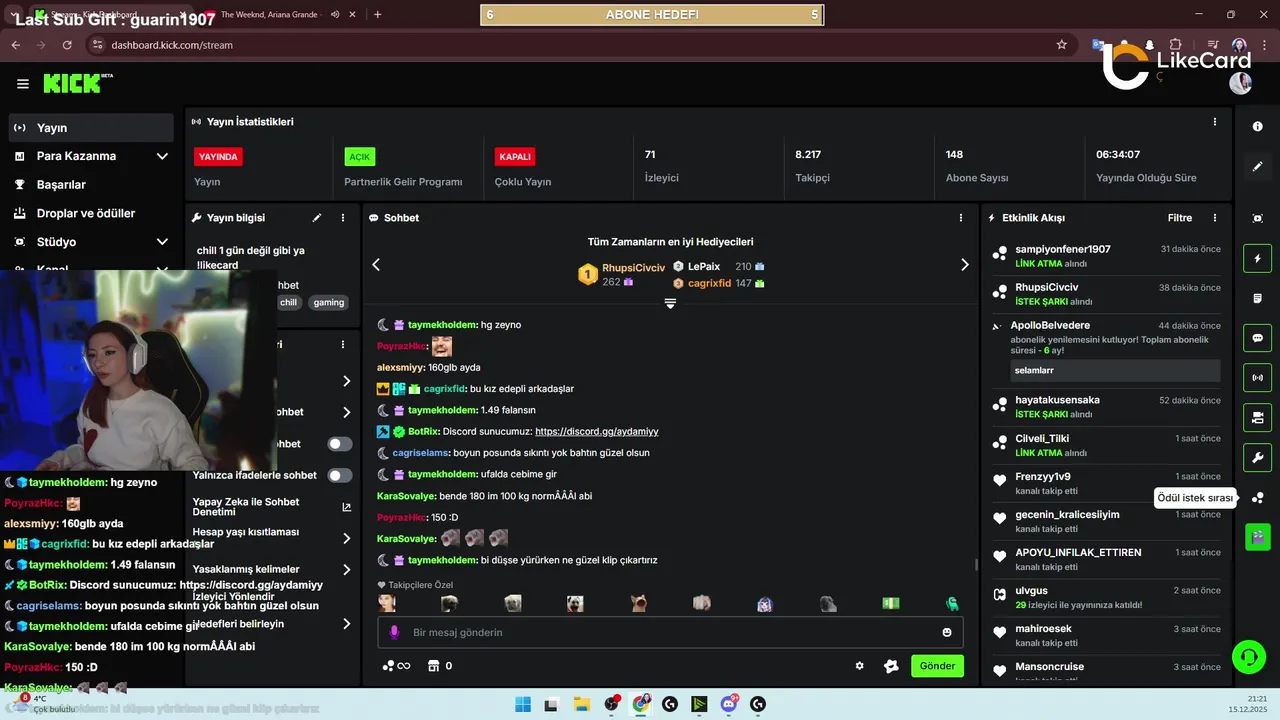The width and height of the screenshot is (1280, 720).
Task: Click RhupsiCivciv in top gifters
Action: click(633, 268)
